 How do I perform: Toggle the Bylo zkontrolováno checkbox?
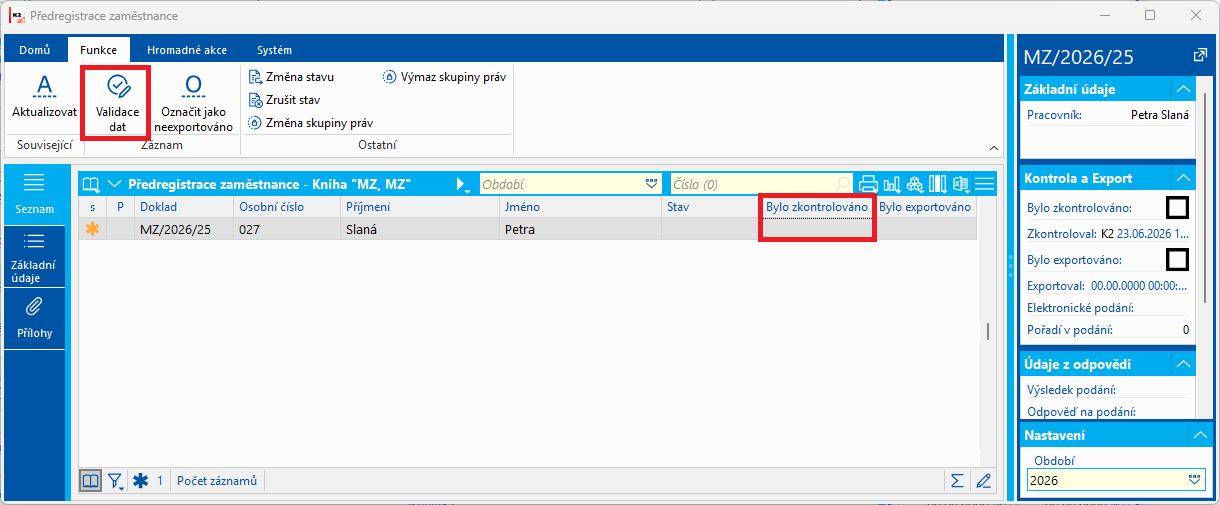pyautogui.click(x=1178, y=208)
